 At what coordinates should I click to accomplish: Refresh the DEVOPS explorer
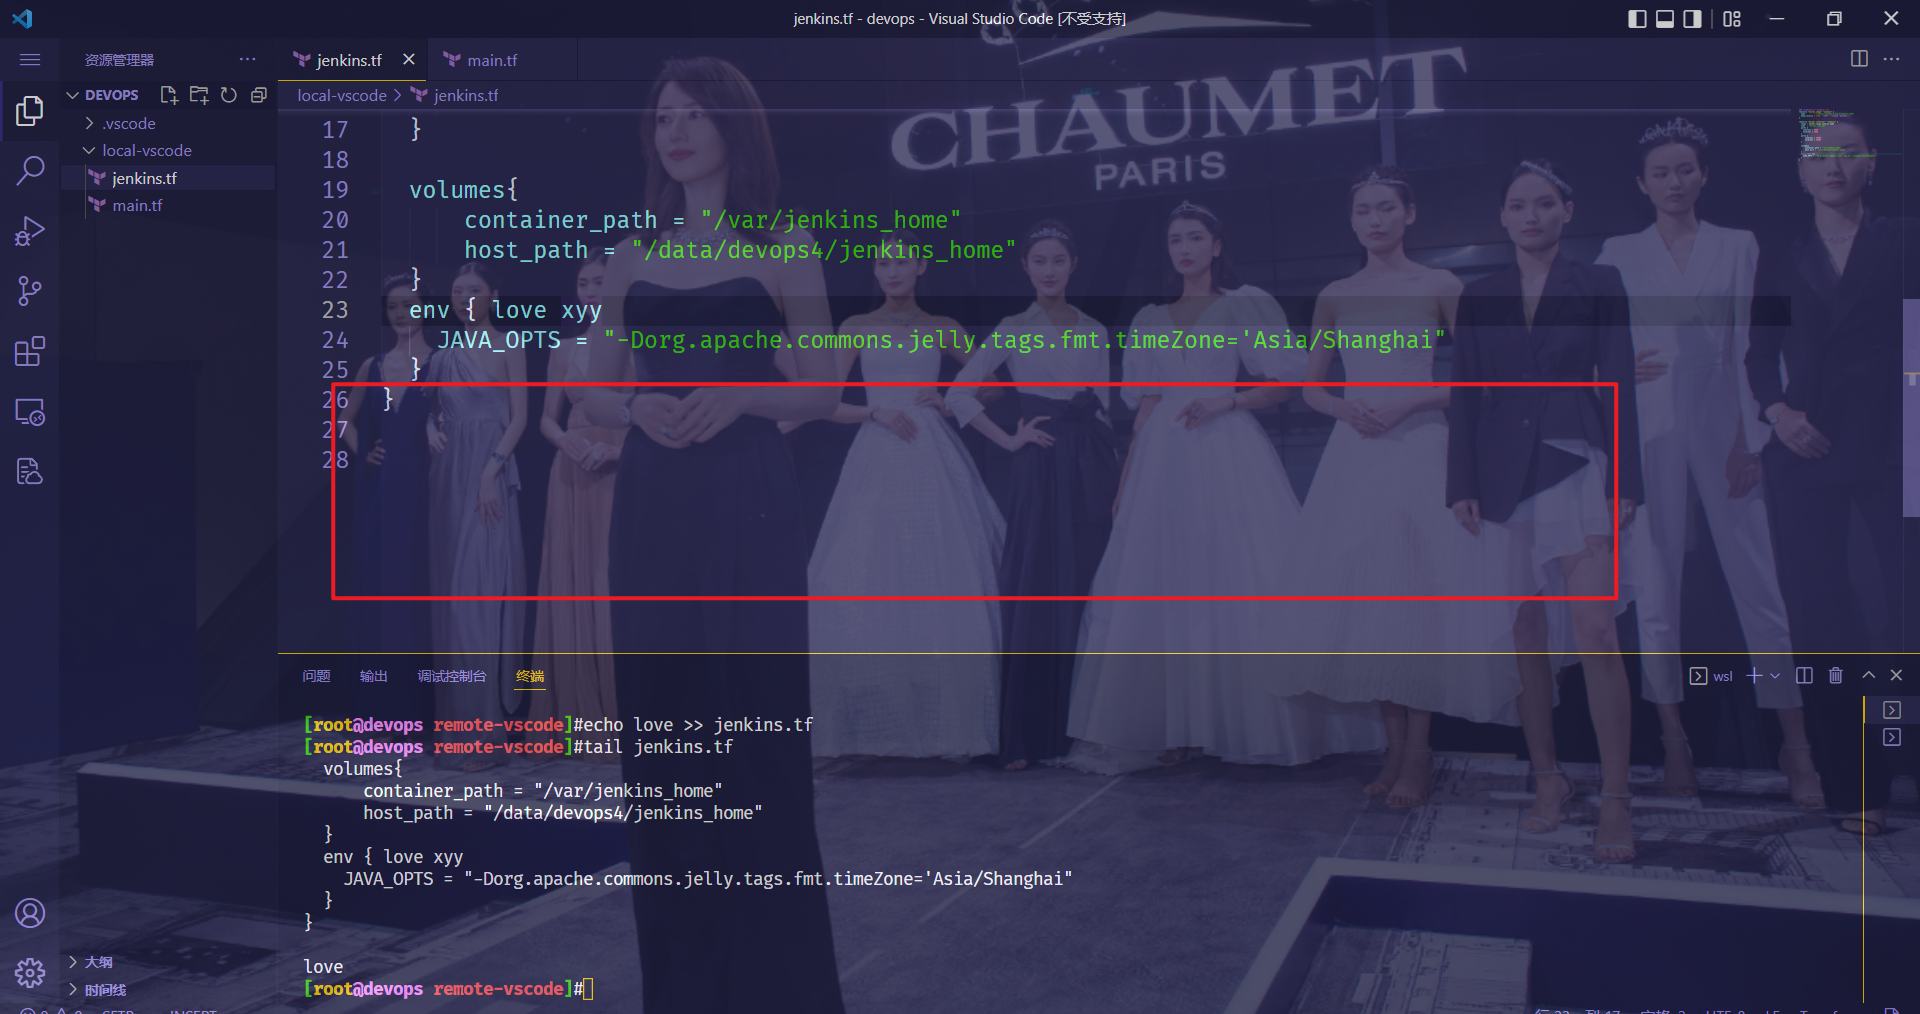(229, 95)
